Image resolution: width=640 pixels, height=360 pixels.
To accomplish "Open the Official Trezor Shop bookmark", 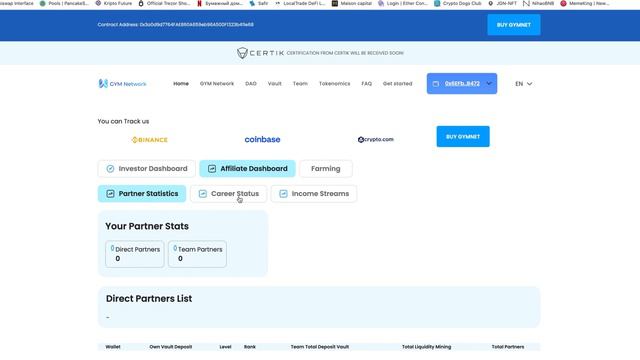I will pyautogui.click(x=164, y=3).
